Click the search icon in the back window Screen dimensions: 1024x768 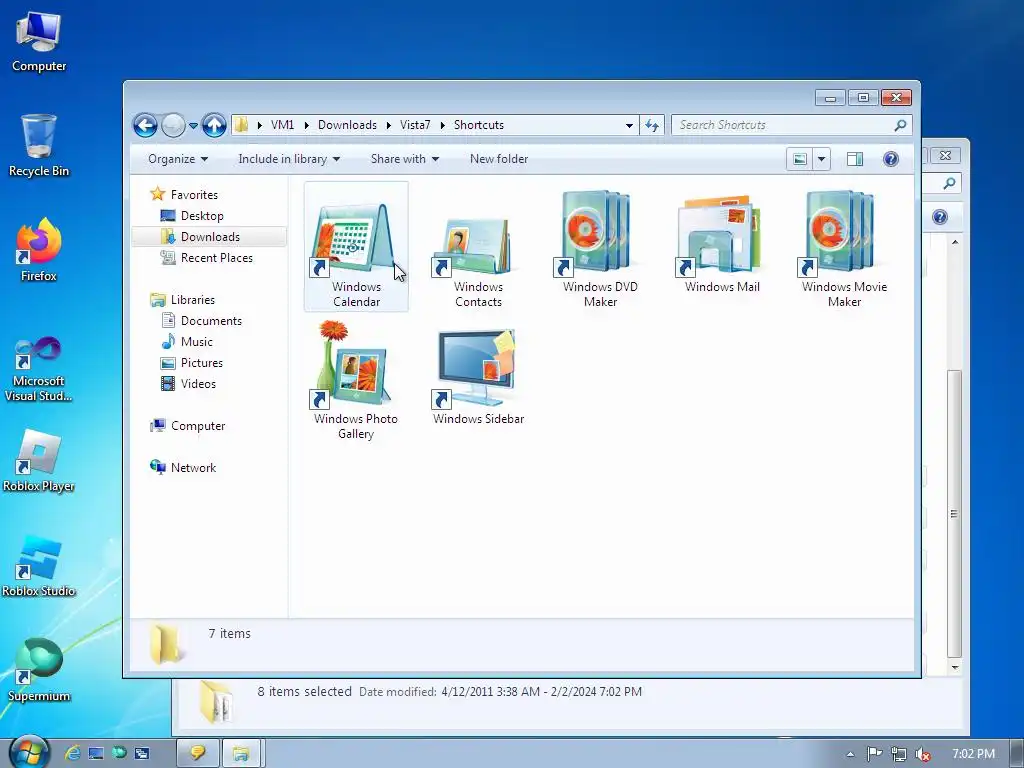(949, 184)
